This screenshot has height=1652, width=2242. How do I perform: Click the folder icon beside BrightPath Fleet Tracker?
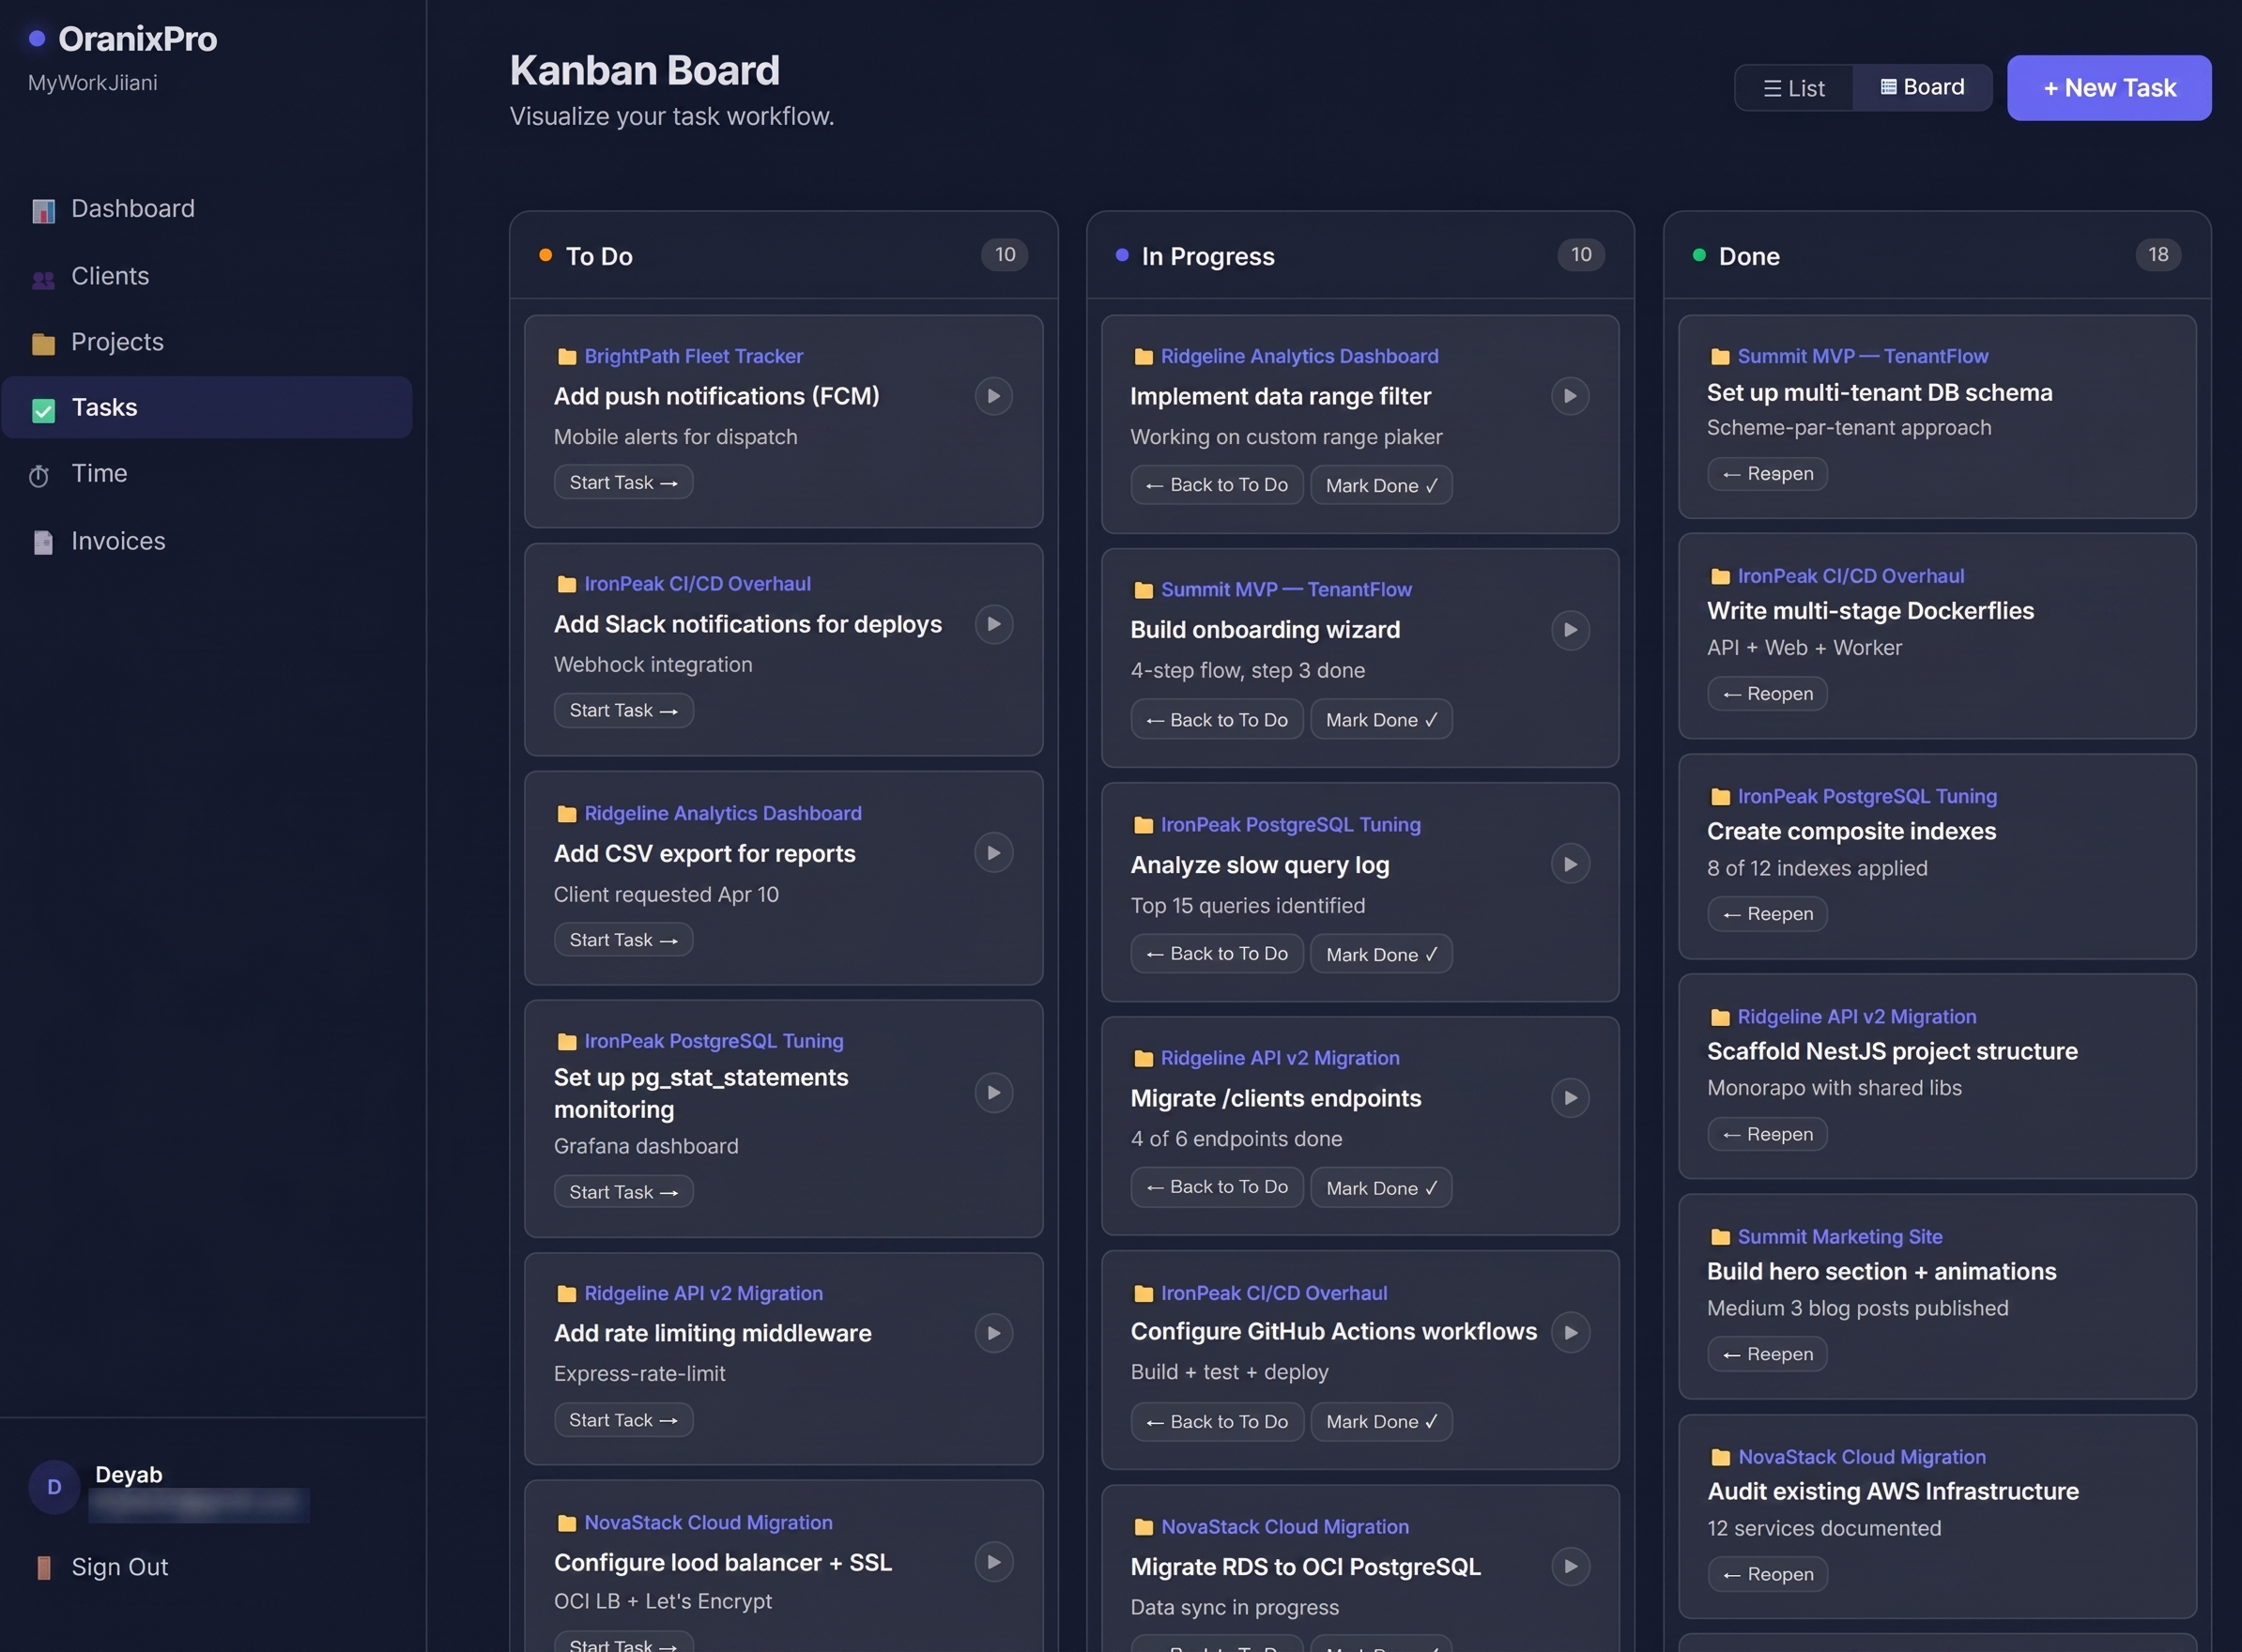567,355
